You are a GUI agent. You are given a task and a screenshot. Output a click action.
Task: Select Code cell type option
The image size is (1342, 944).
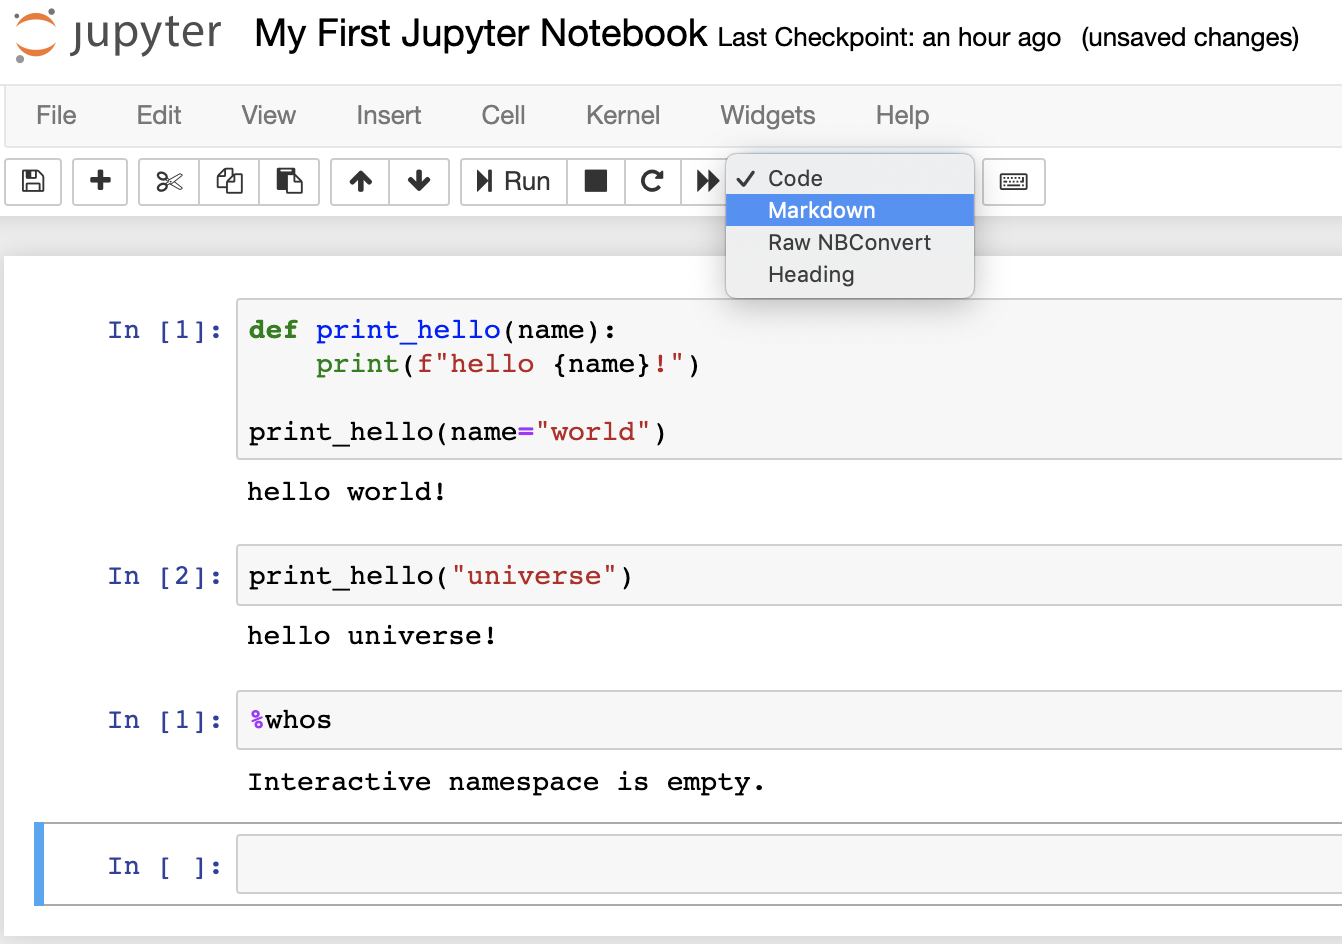point(850,178)
